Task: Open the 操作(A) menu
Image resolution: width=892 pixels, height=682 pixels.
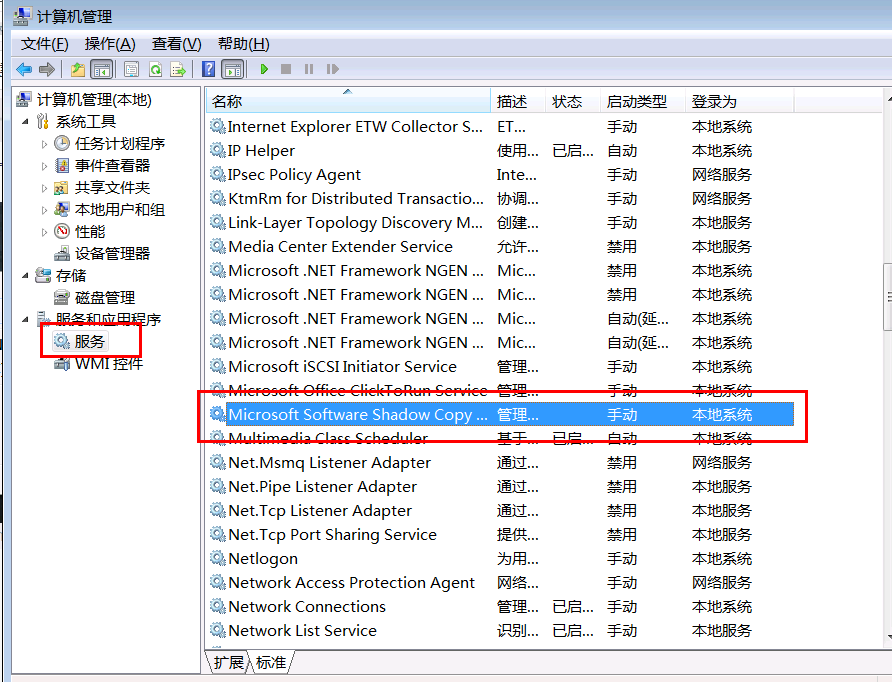Action: pyautogui.click(x=110, y=44)
